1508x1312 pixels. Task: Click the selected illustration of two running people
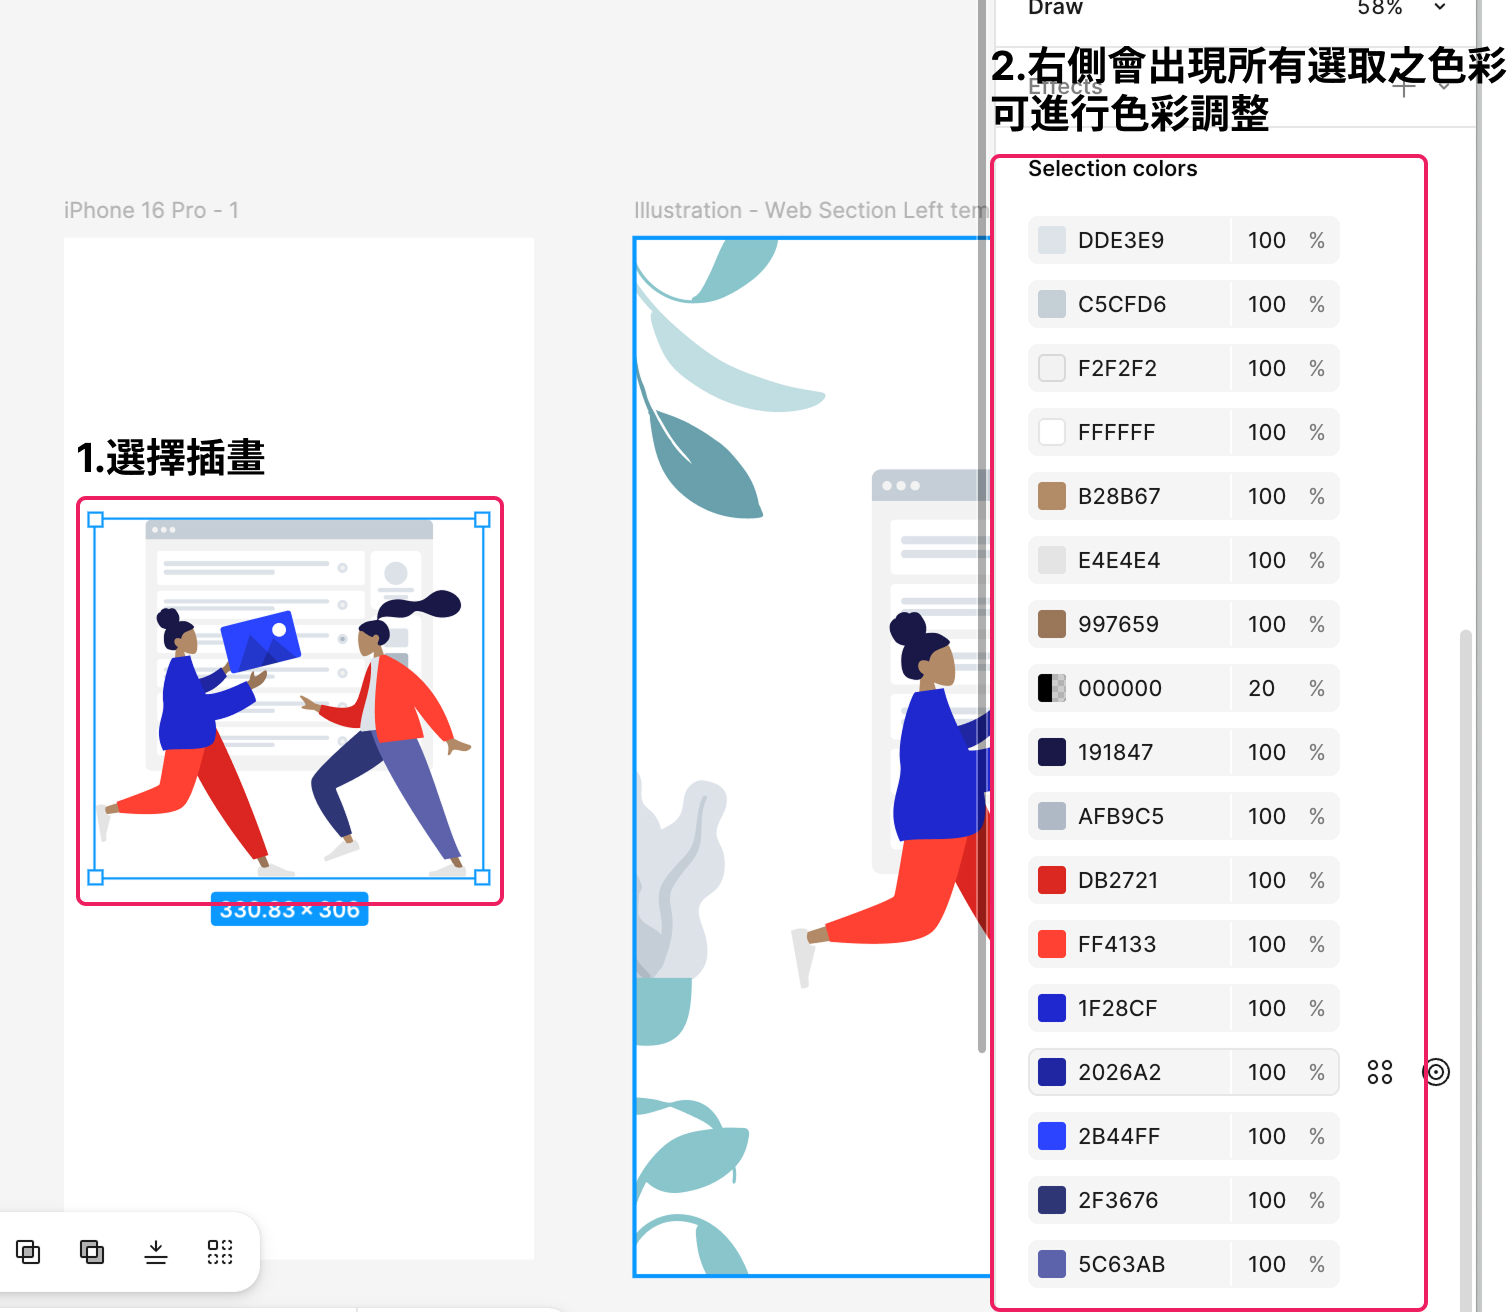point(289,700)
